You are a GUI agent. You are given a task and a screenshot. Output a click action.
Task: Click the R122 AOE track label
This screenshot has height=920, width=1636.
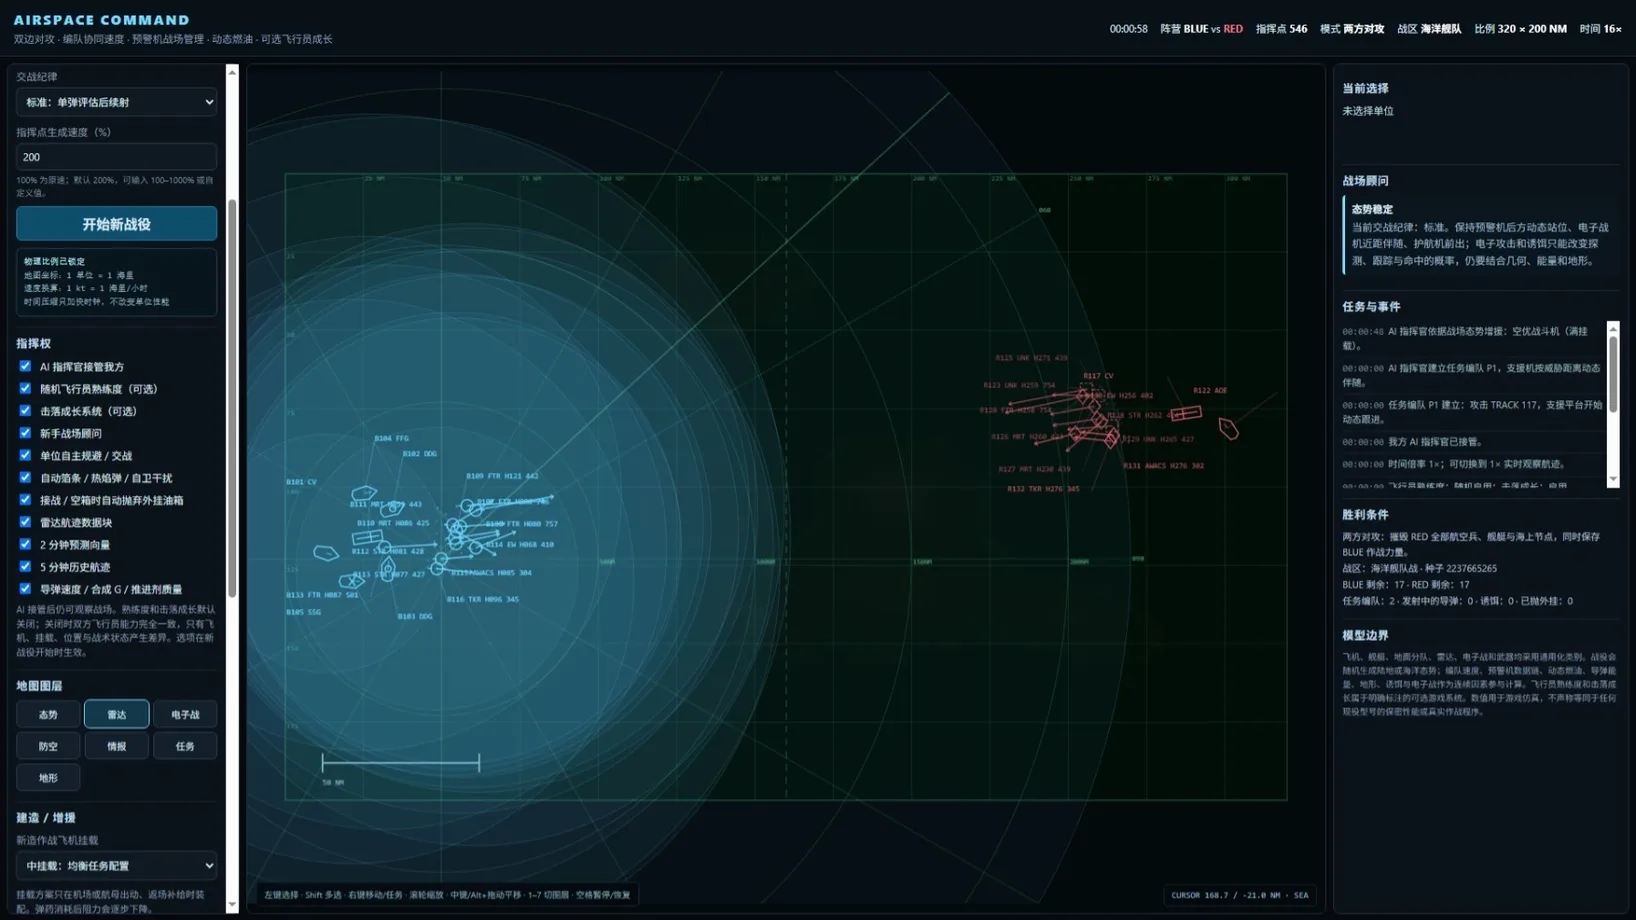[x=1210, y=390]
